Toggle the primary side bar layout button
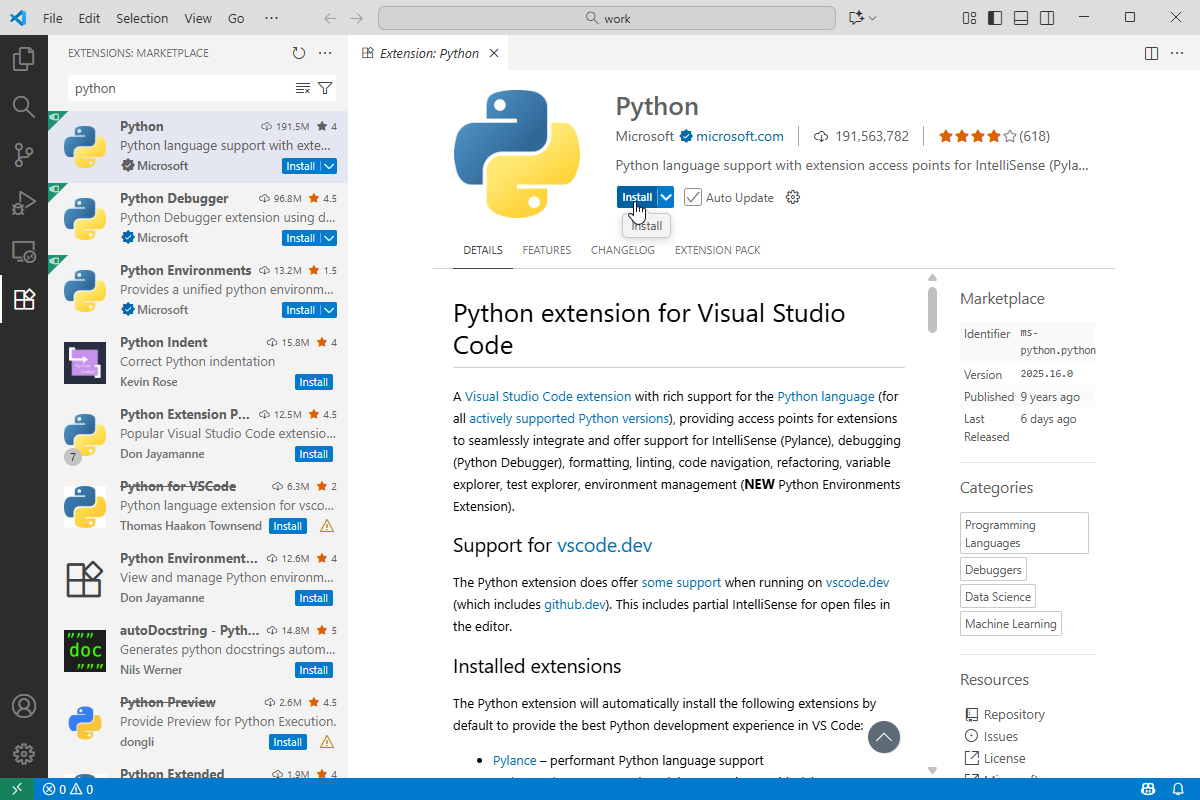Image resolution: width=1200 pixels, height=800 pixels. (995, 18)
